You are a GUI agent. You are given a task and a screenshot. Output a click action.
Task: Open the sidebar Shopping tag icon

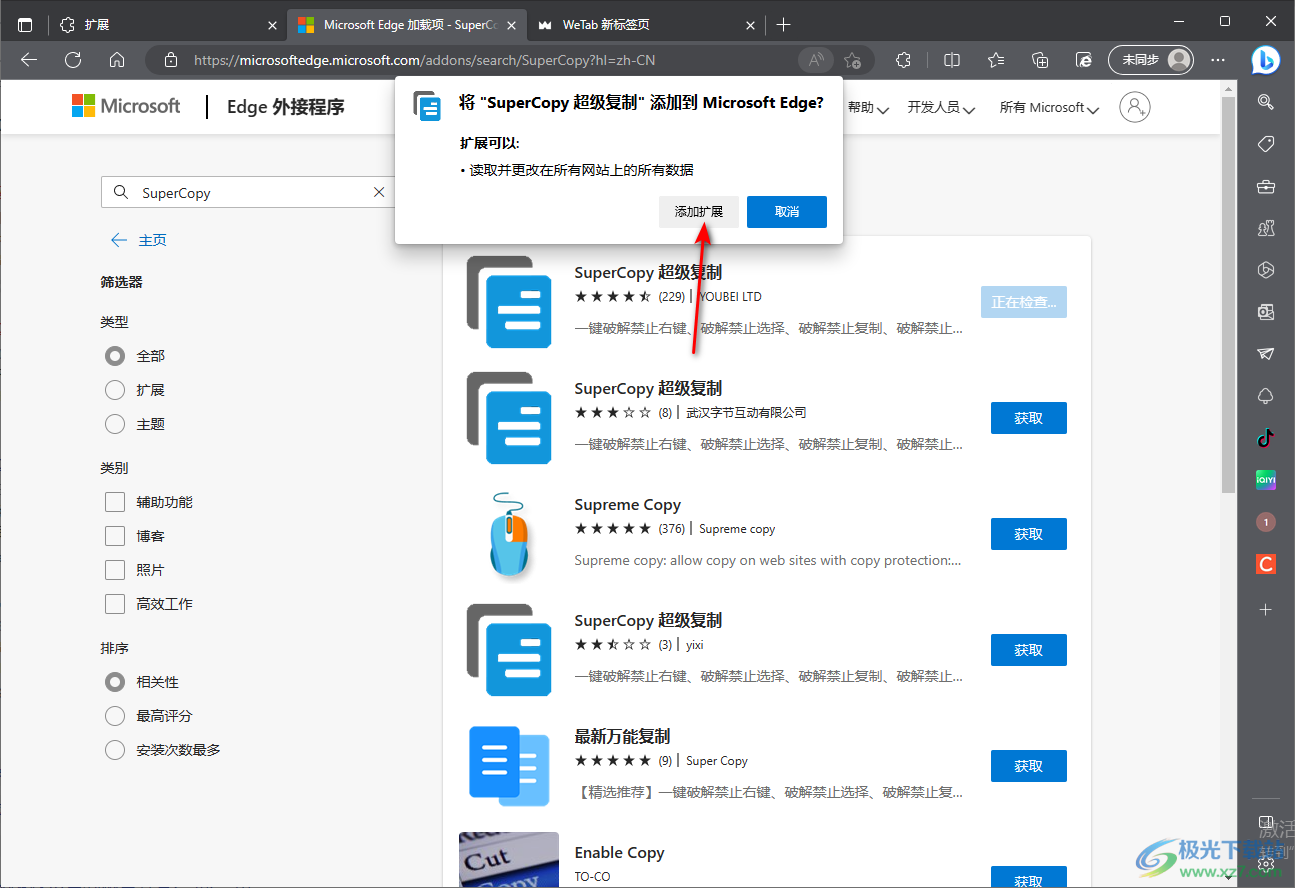1266,144
